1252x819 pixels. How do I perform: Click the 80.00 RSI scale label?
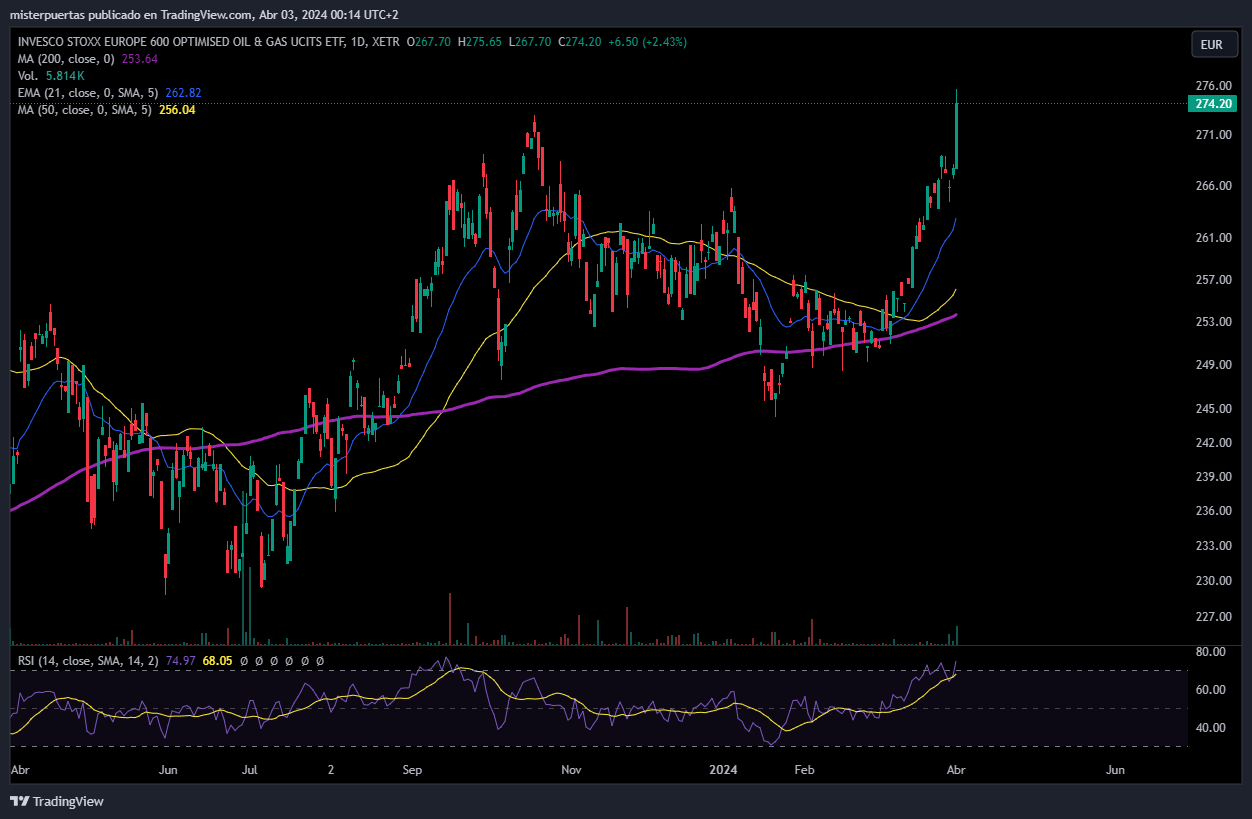point(1210,652)
